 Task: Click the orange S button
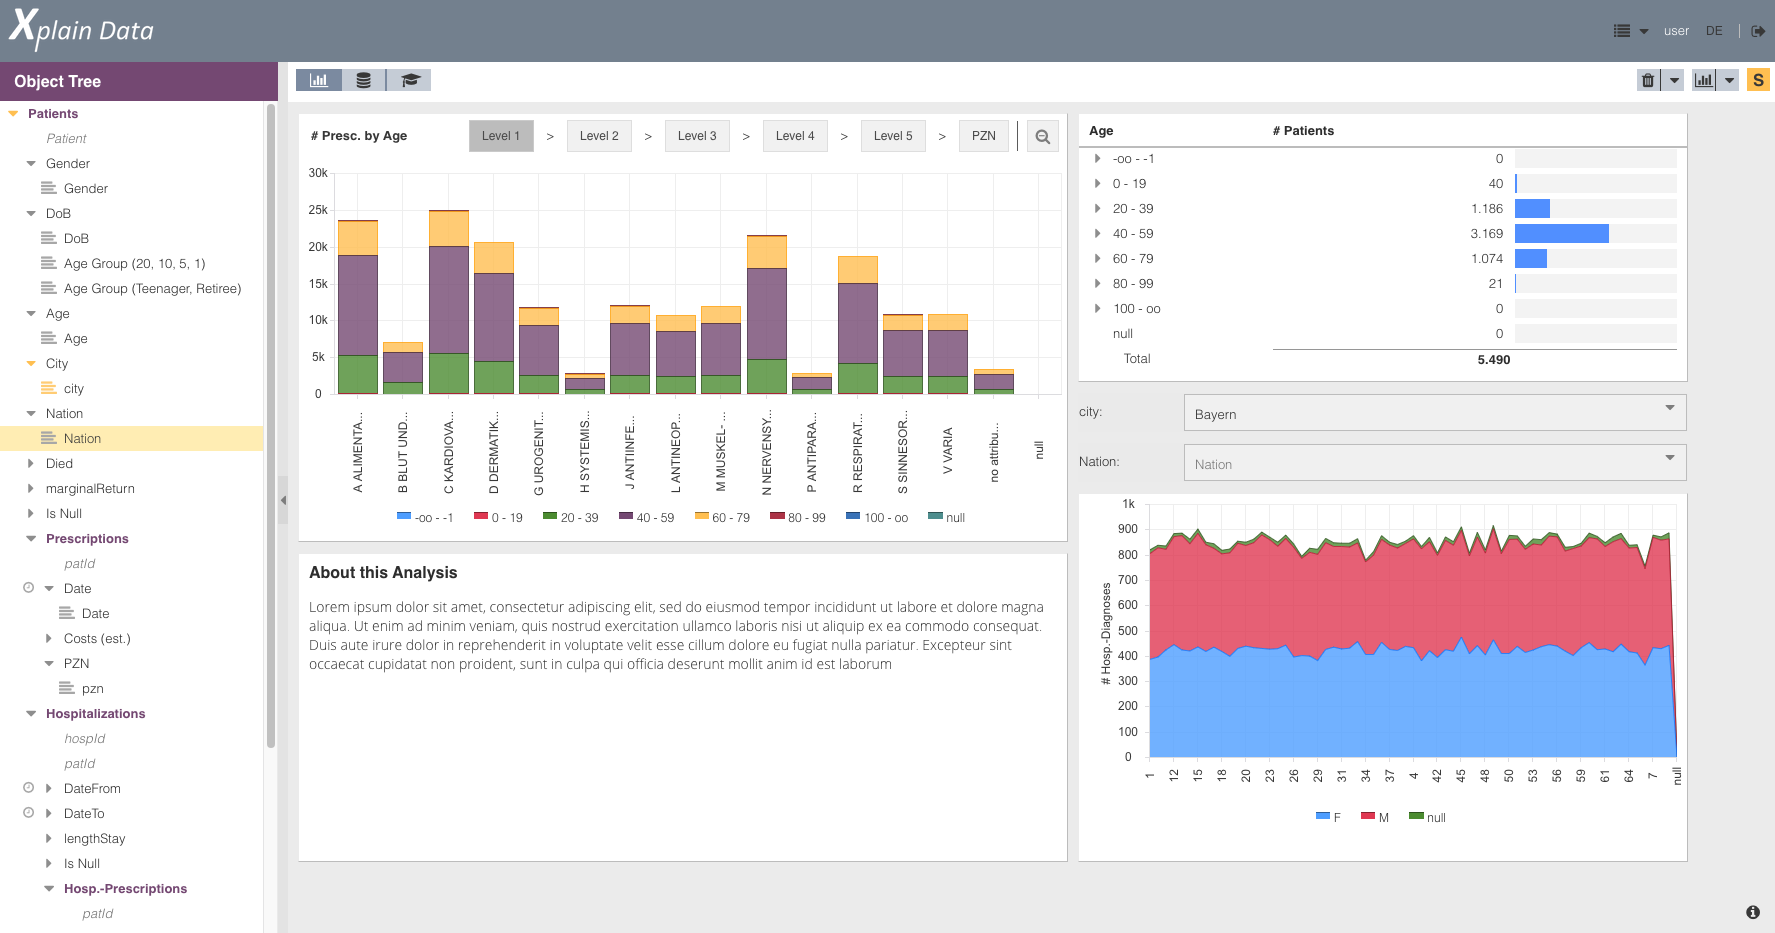pos(1758,80)
